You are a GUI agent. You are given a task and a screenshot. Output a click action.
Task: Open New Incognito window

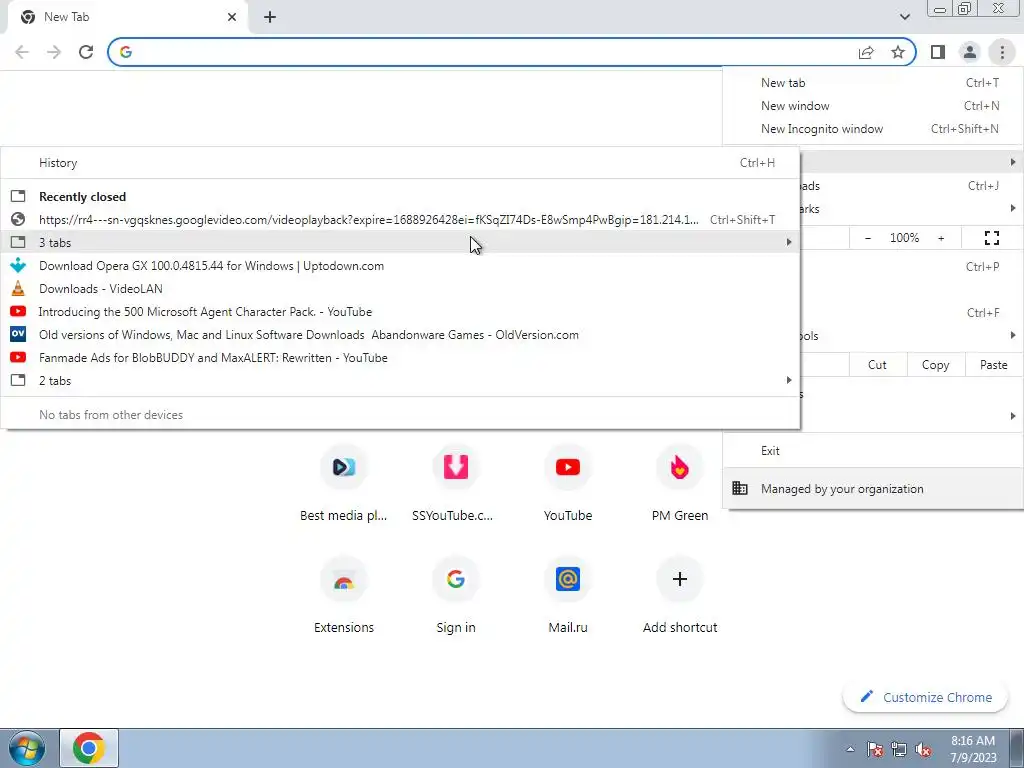click(x=874, y=129)
